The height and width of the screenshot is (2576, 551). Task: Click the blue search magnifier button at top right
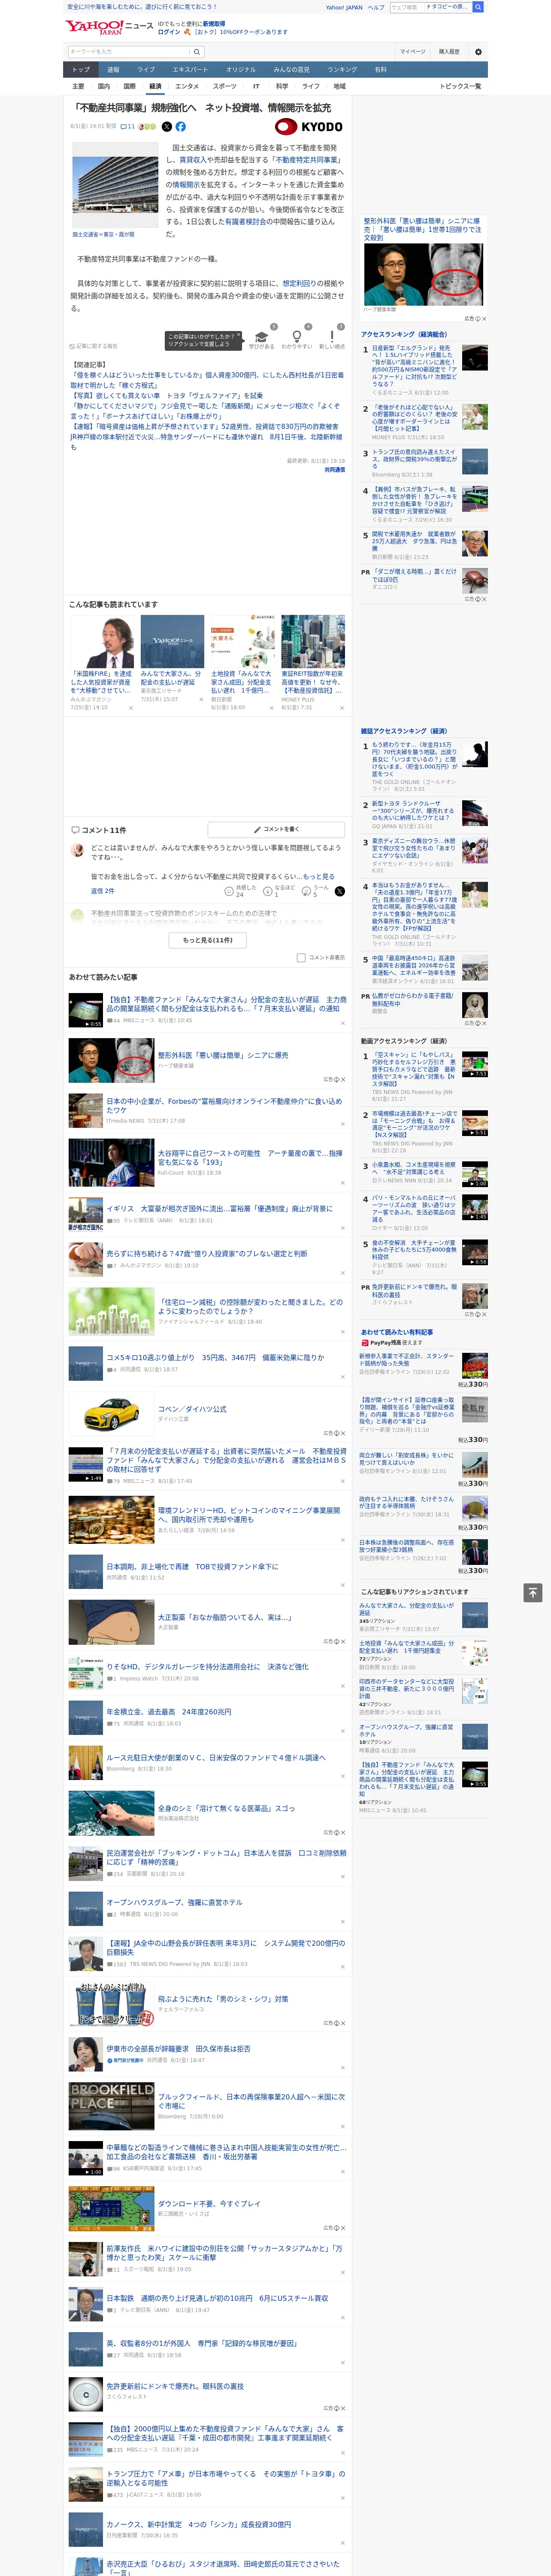tap(478, 7)
